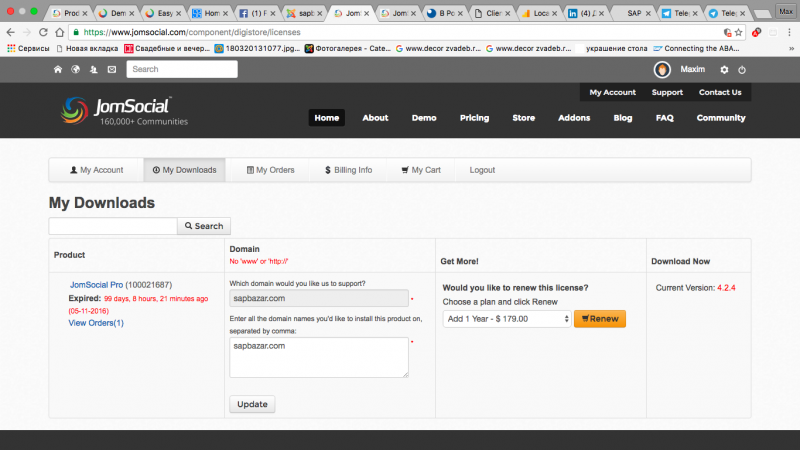Open the 180320131077.jpg bookmark
800x450 pixels.
(257, 48)
